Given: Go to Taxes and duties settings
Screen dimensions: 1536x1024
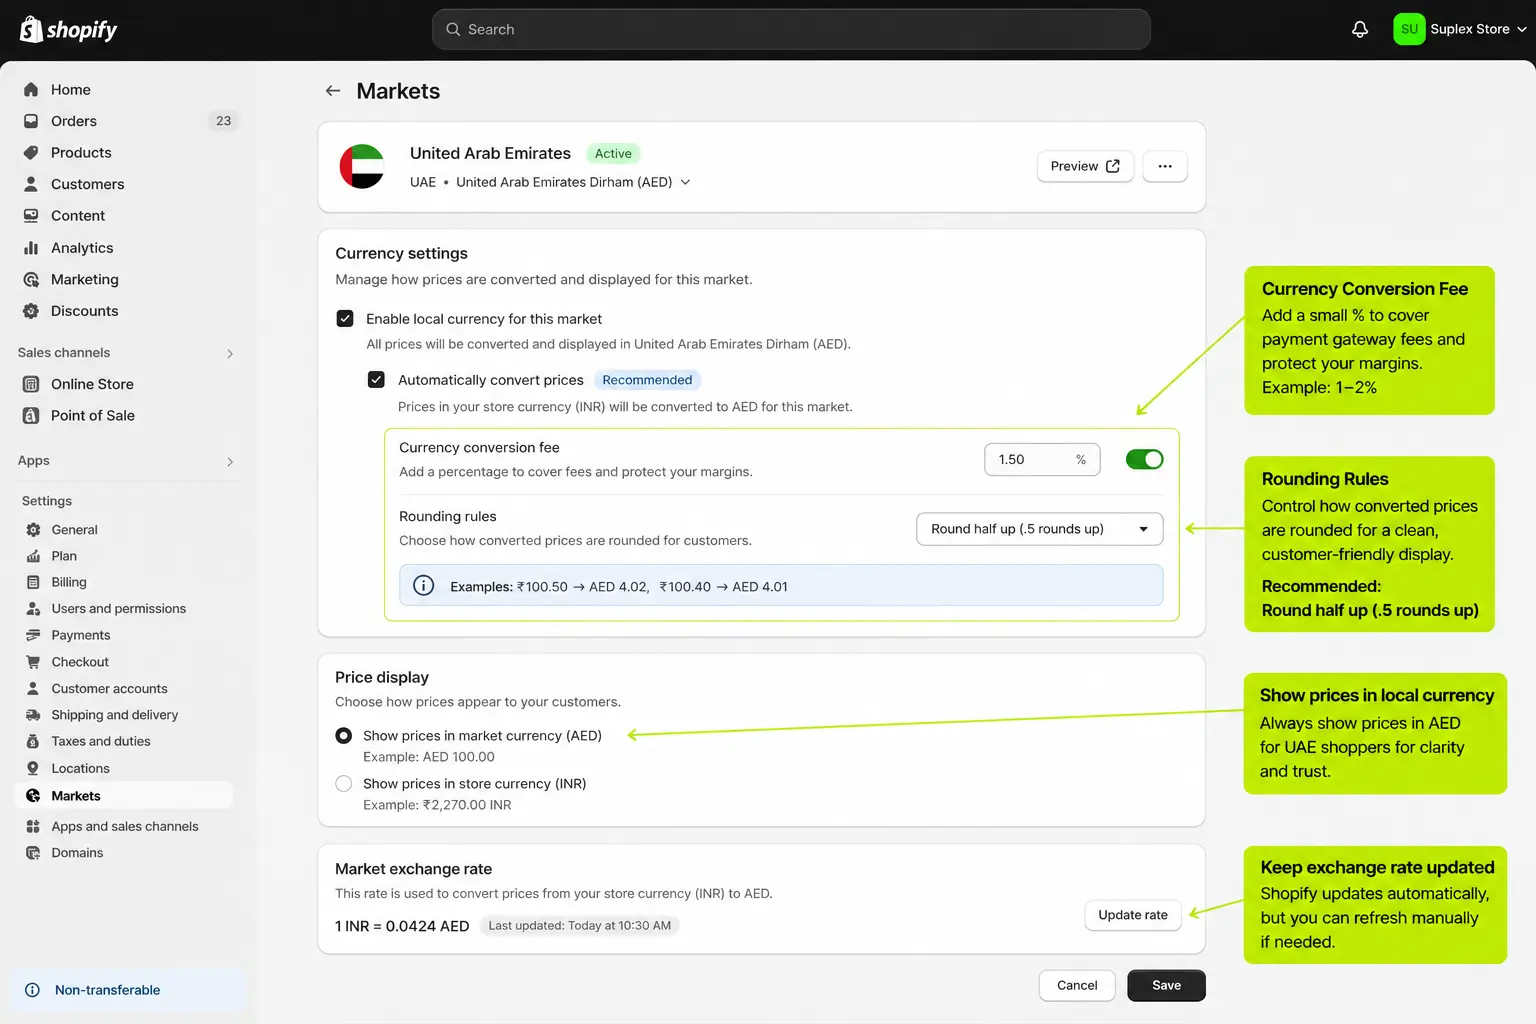Looking at the screenshot, I should (x=101, y=742).
